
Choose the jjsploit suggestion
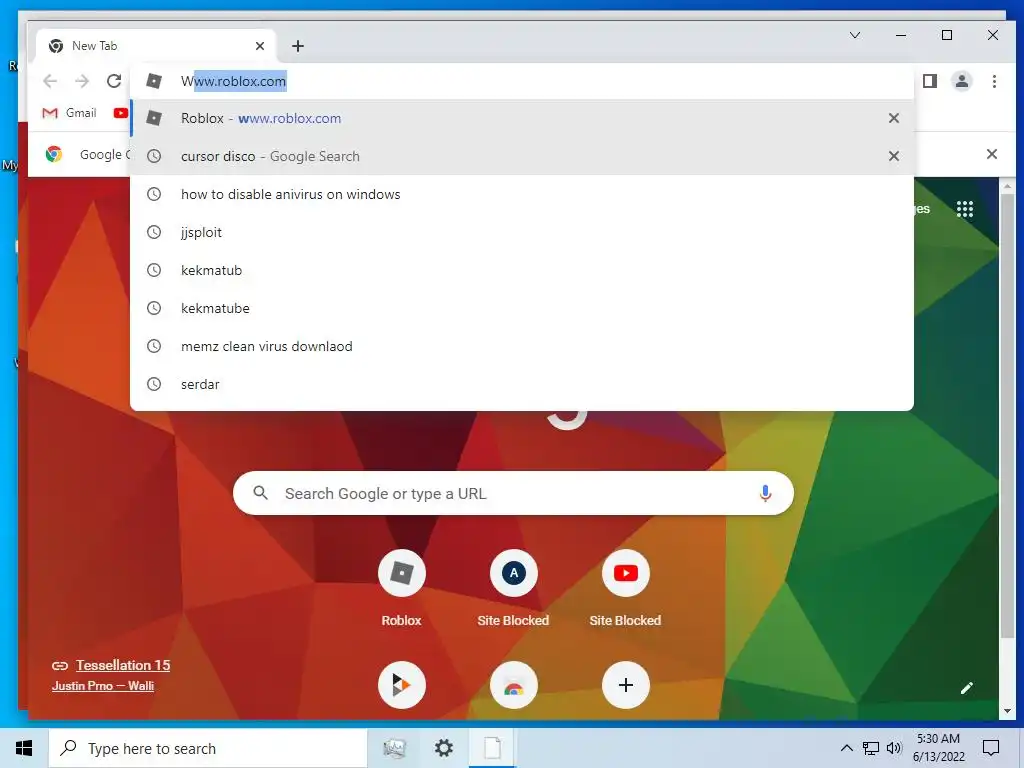(x=522, y=232)
